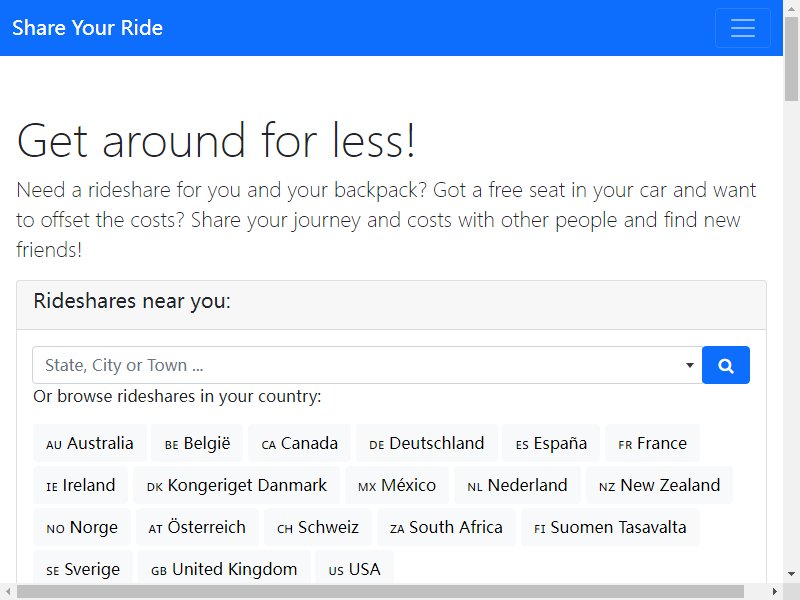Screen dimensions: 800x600
Task: Select the België country button
Action: click(x=197, y=443)
